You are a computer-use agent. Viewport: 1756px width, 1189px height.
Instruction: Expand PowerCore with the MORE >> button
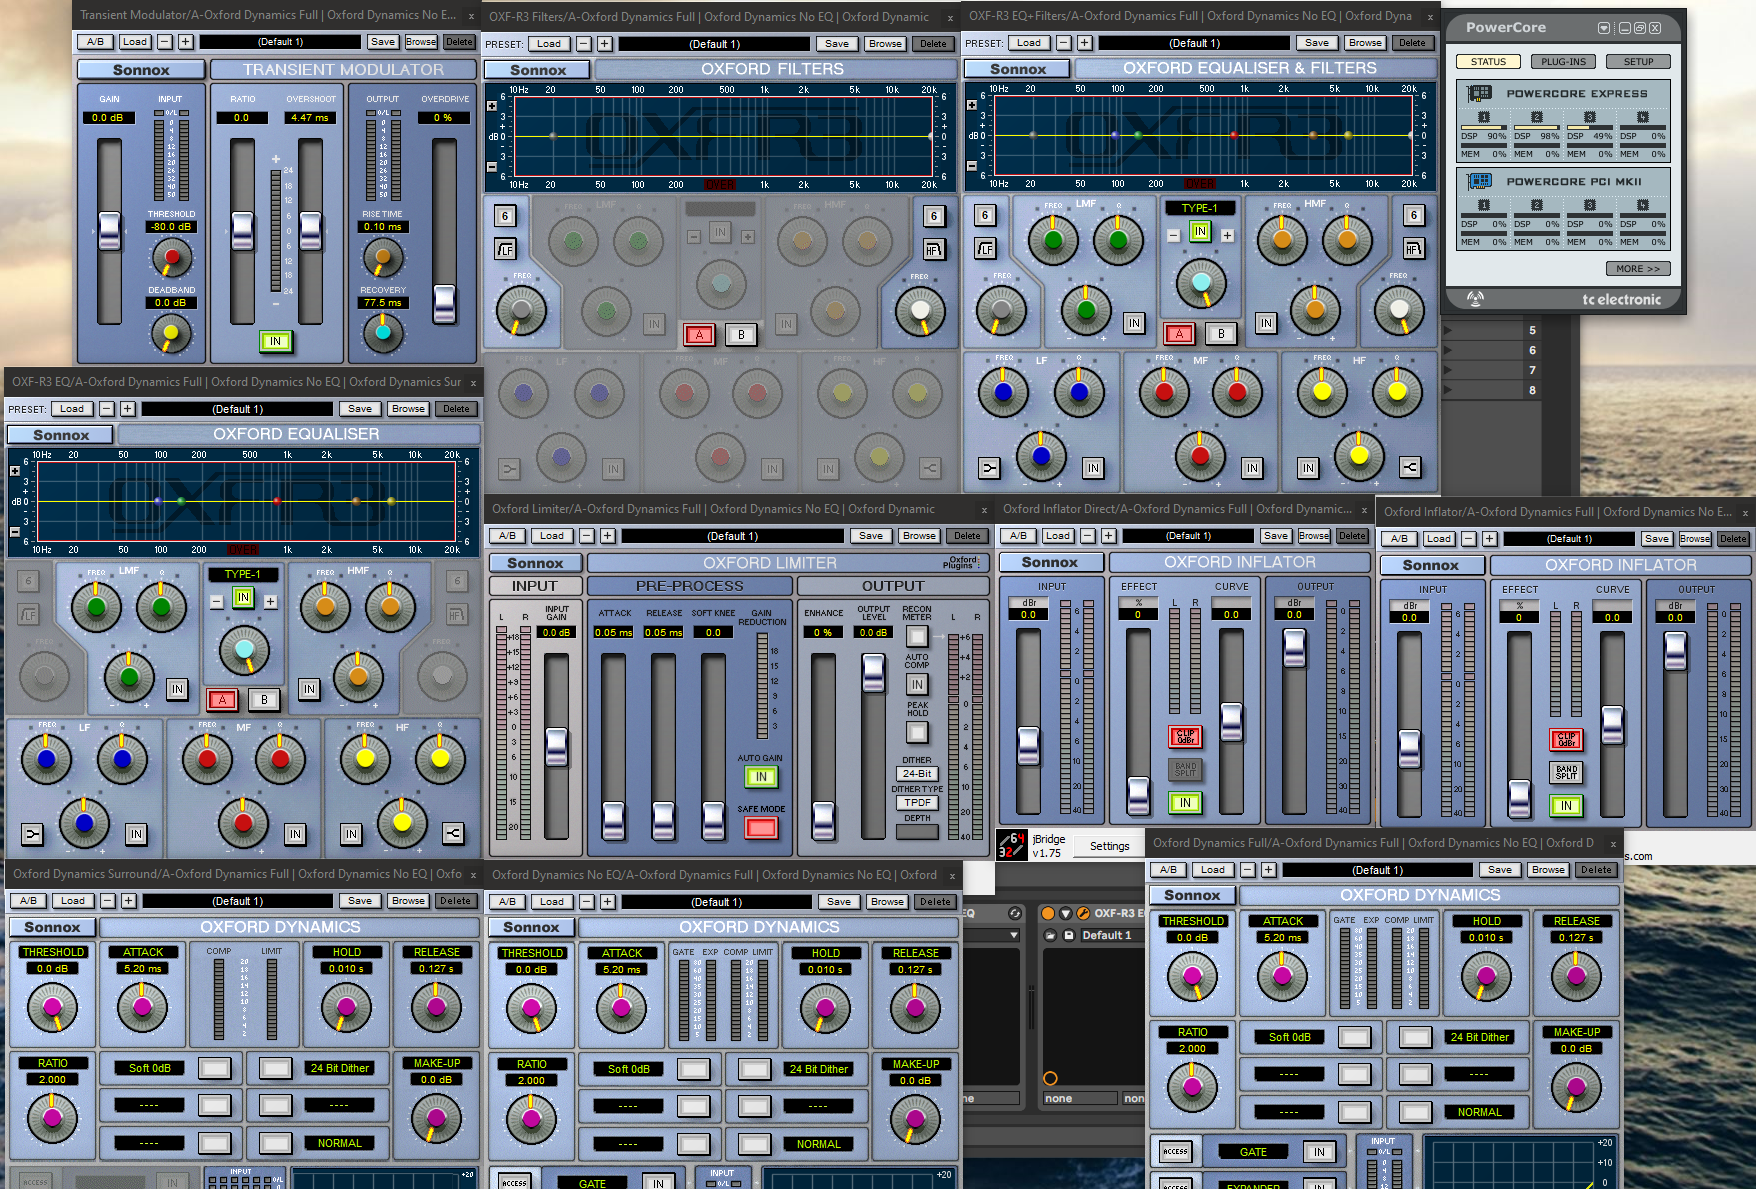pyautogui.click(x=1637, y=269)
